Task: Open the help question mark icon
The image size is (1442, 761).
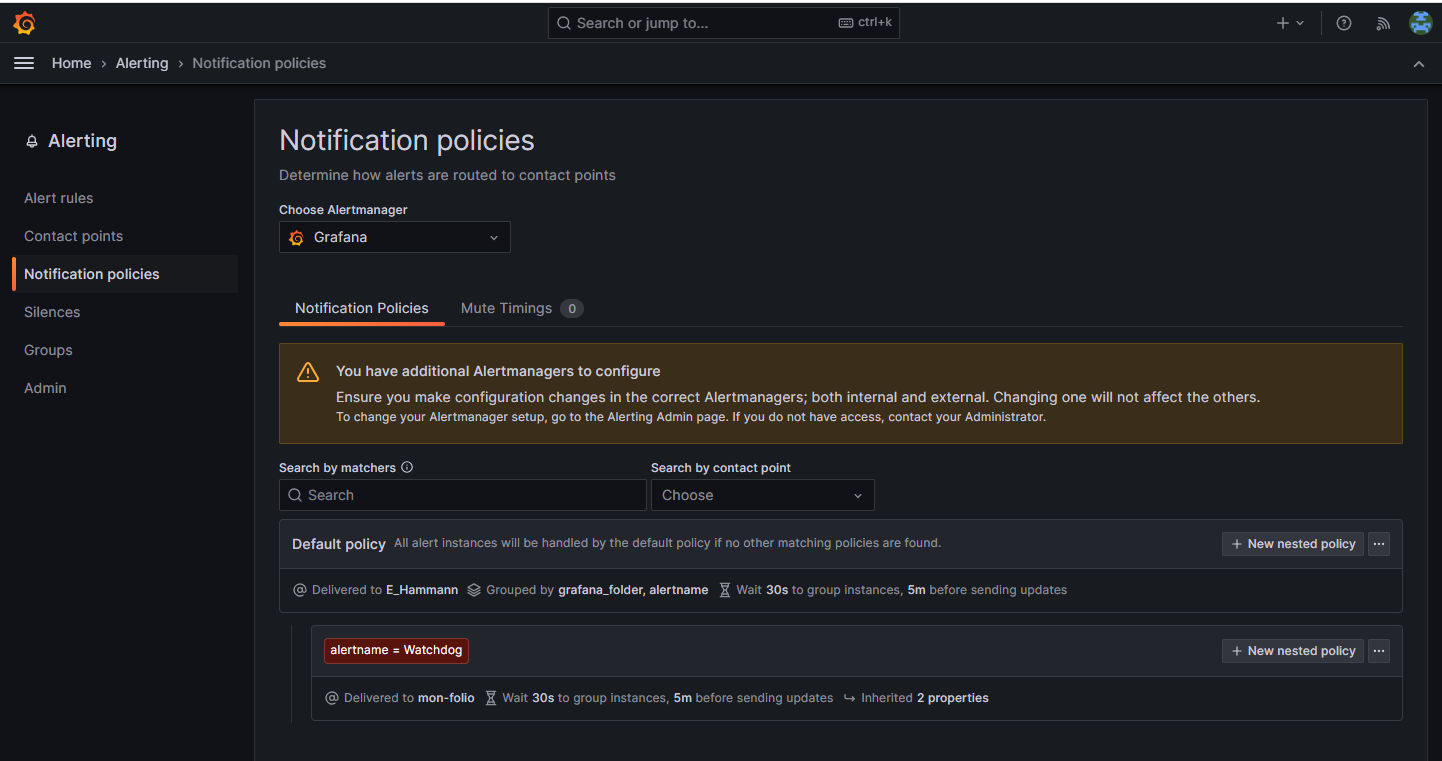Action: [1343, 22]
